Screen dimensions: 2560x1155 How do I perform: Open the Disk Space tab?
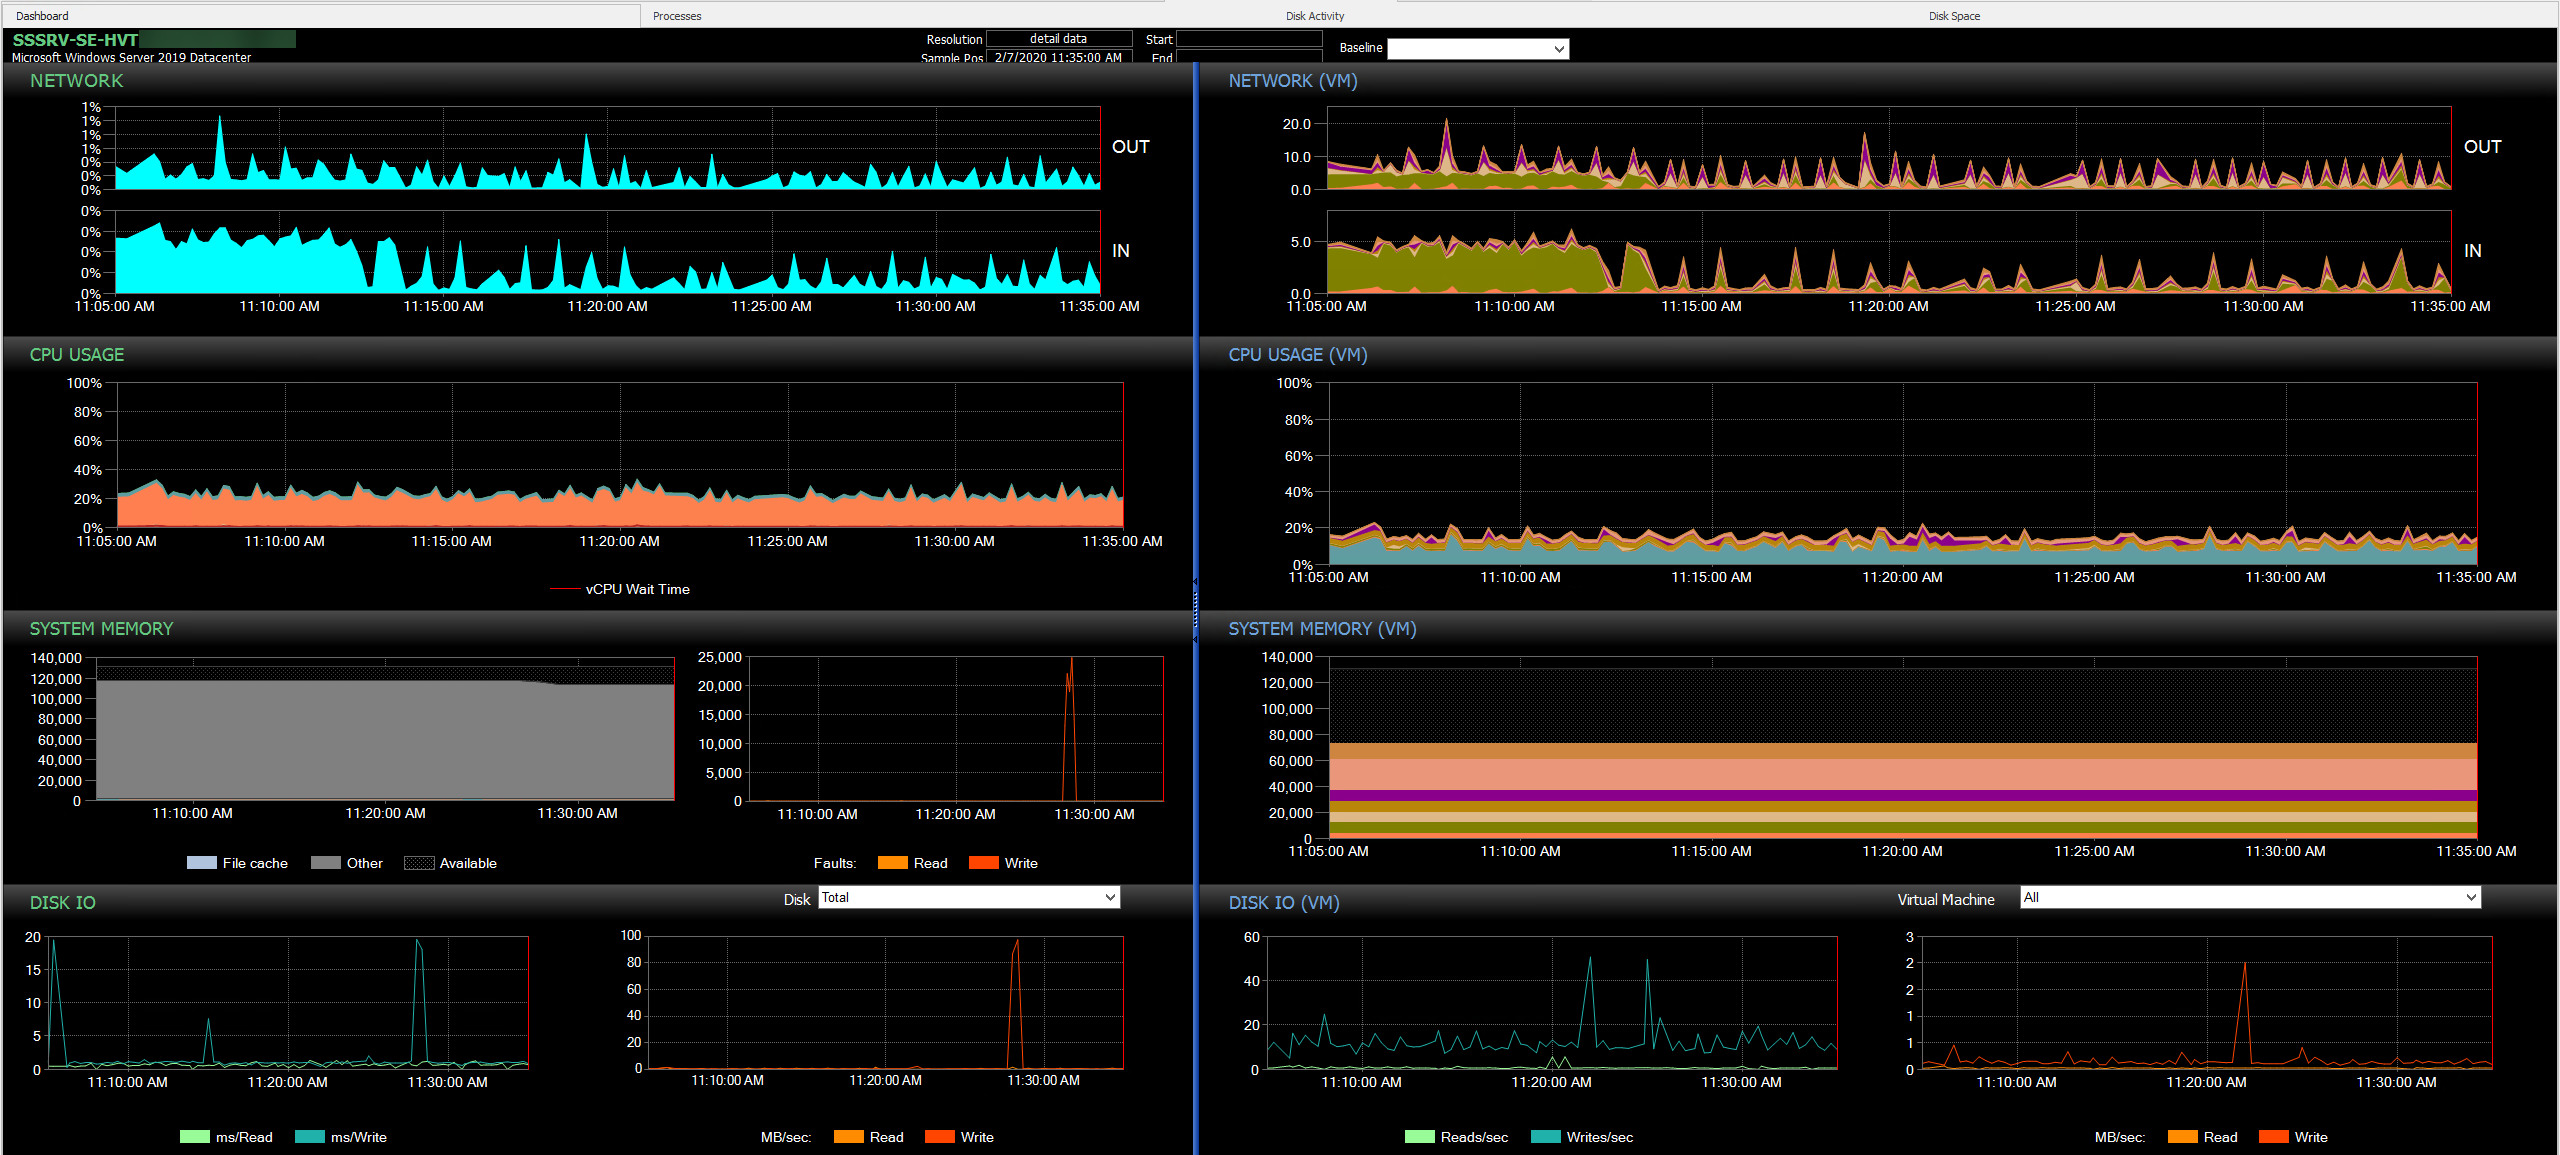1953,15
